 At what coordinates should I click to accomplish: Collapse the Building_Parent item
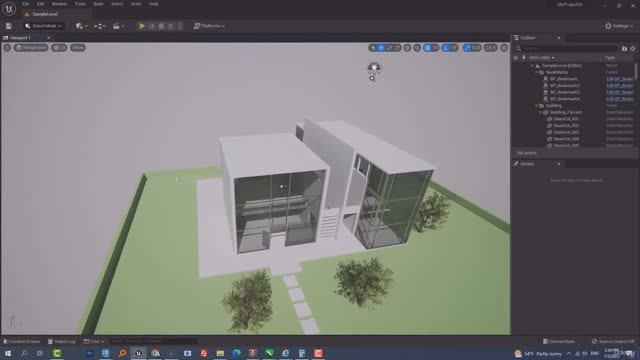point(540,112)
